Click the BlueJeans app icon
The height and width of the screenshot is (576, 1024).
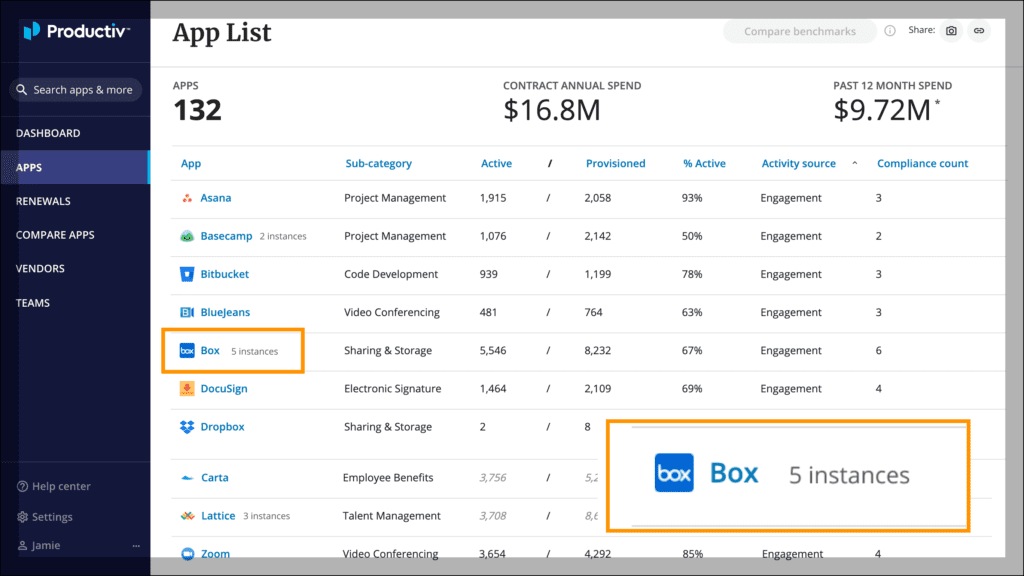pyautogui.click(x=187, y=312)
